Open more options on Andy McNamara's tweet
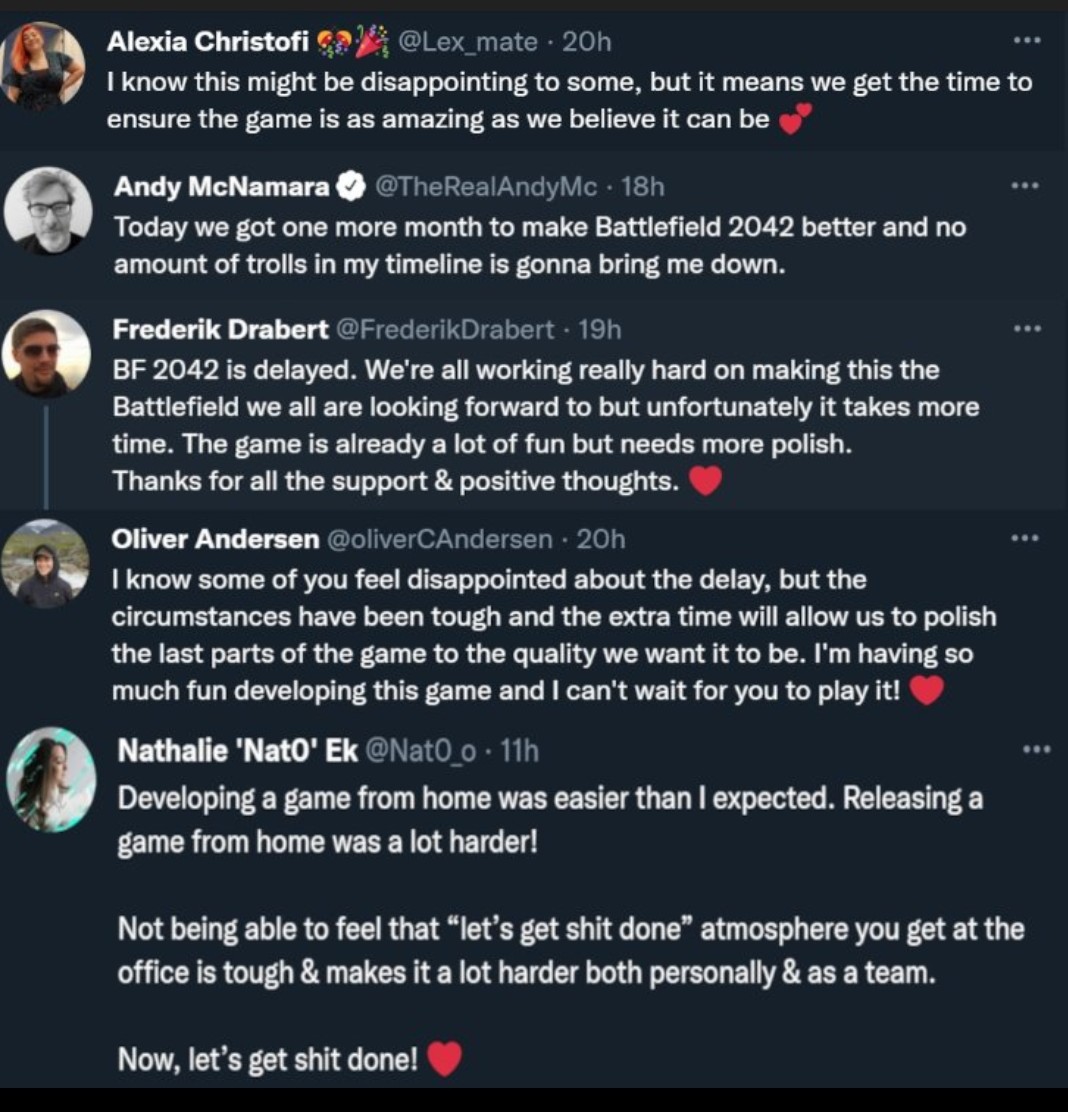The height and width of the screenshot is (1112, 1068). click(x=1026, y=186)
